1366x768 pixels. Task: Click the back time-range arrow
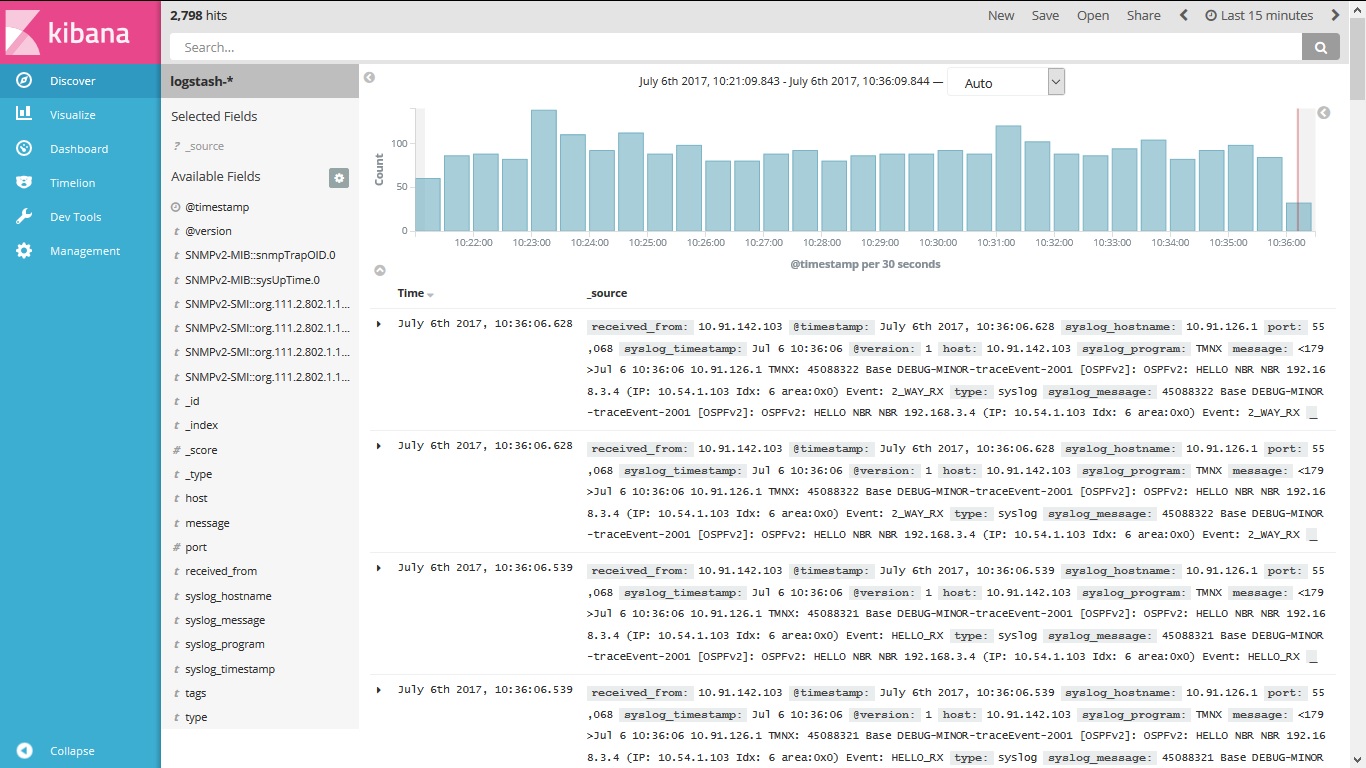pyautogui.click(x=1184, y=15)
